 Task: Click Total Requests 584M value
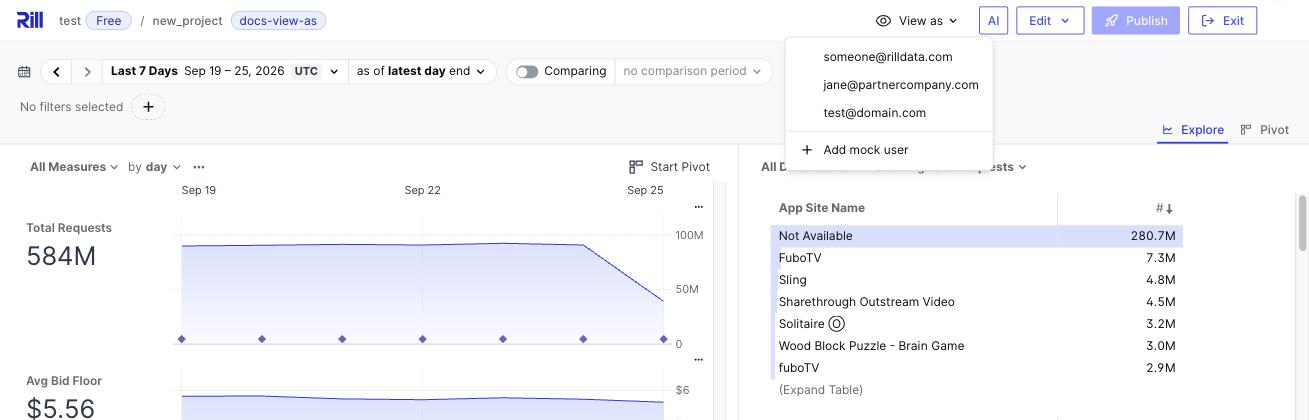tap(61, 257)
